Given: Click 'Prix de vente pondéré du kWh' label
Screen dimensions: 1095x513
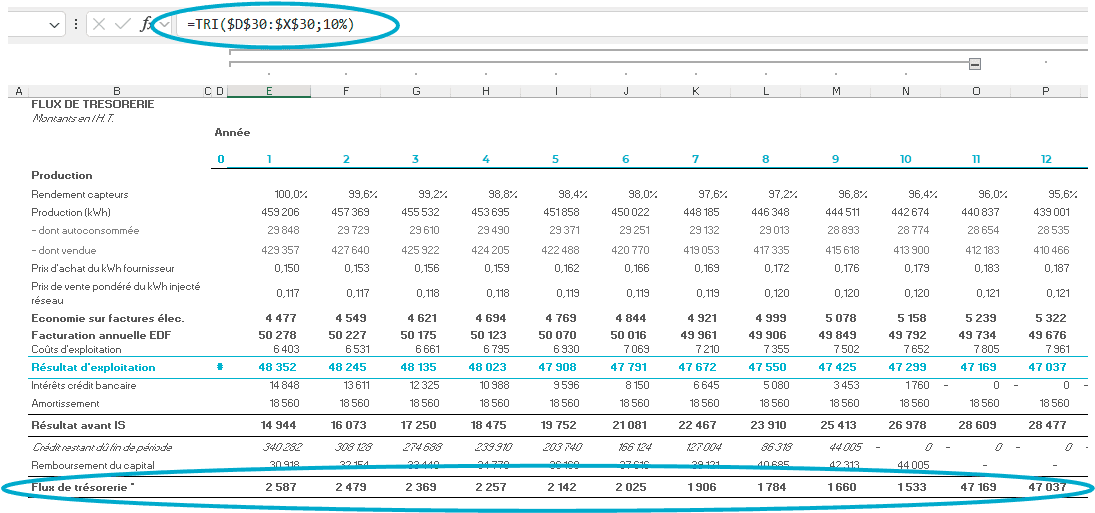Looking at the screenshot, I should (116, 292).
